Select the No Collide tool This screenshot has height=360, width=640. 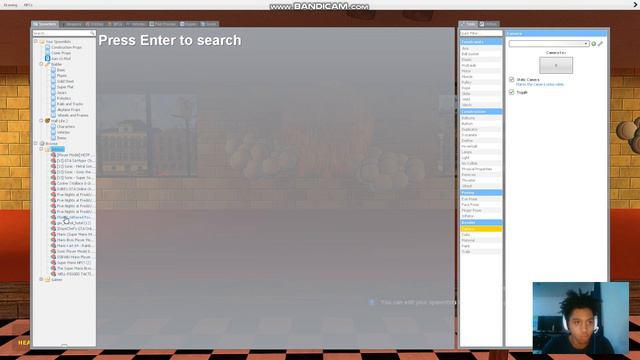[x=481, y=163]
